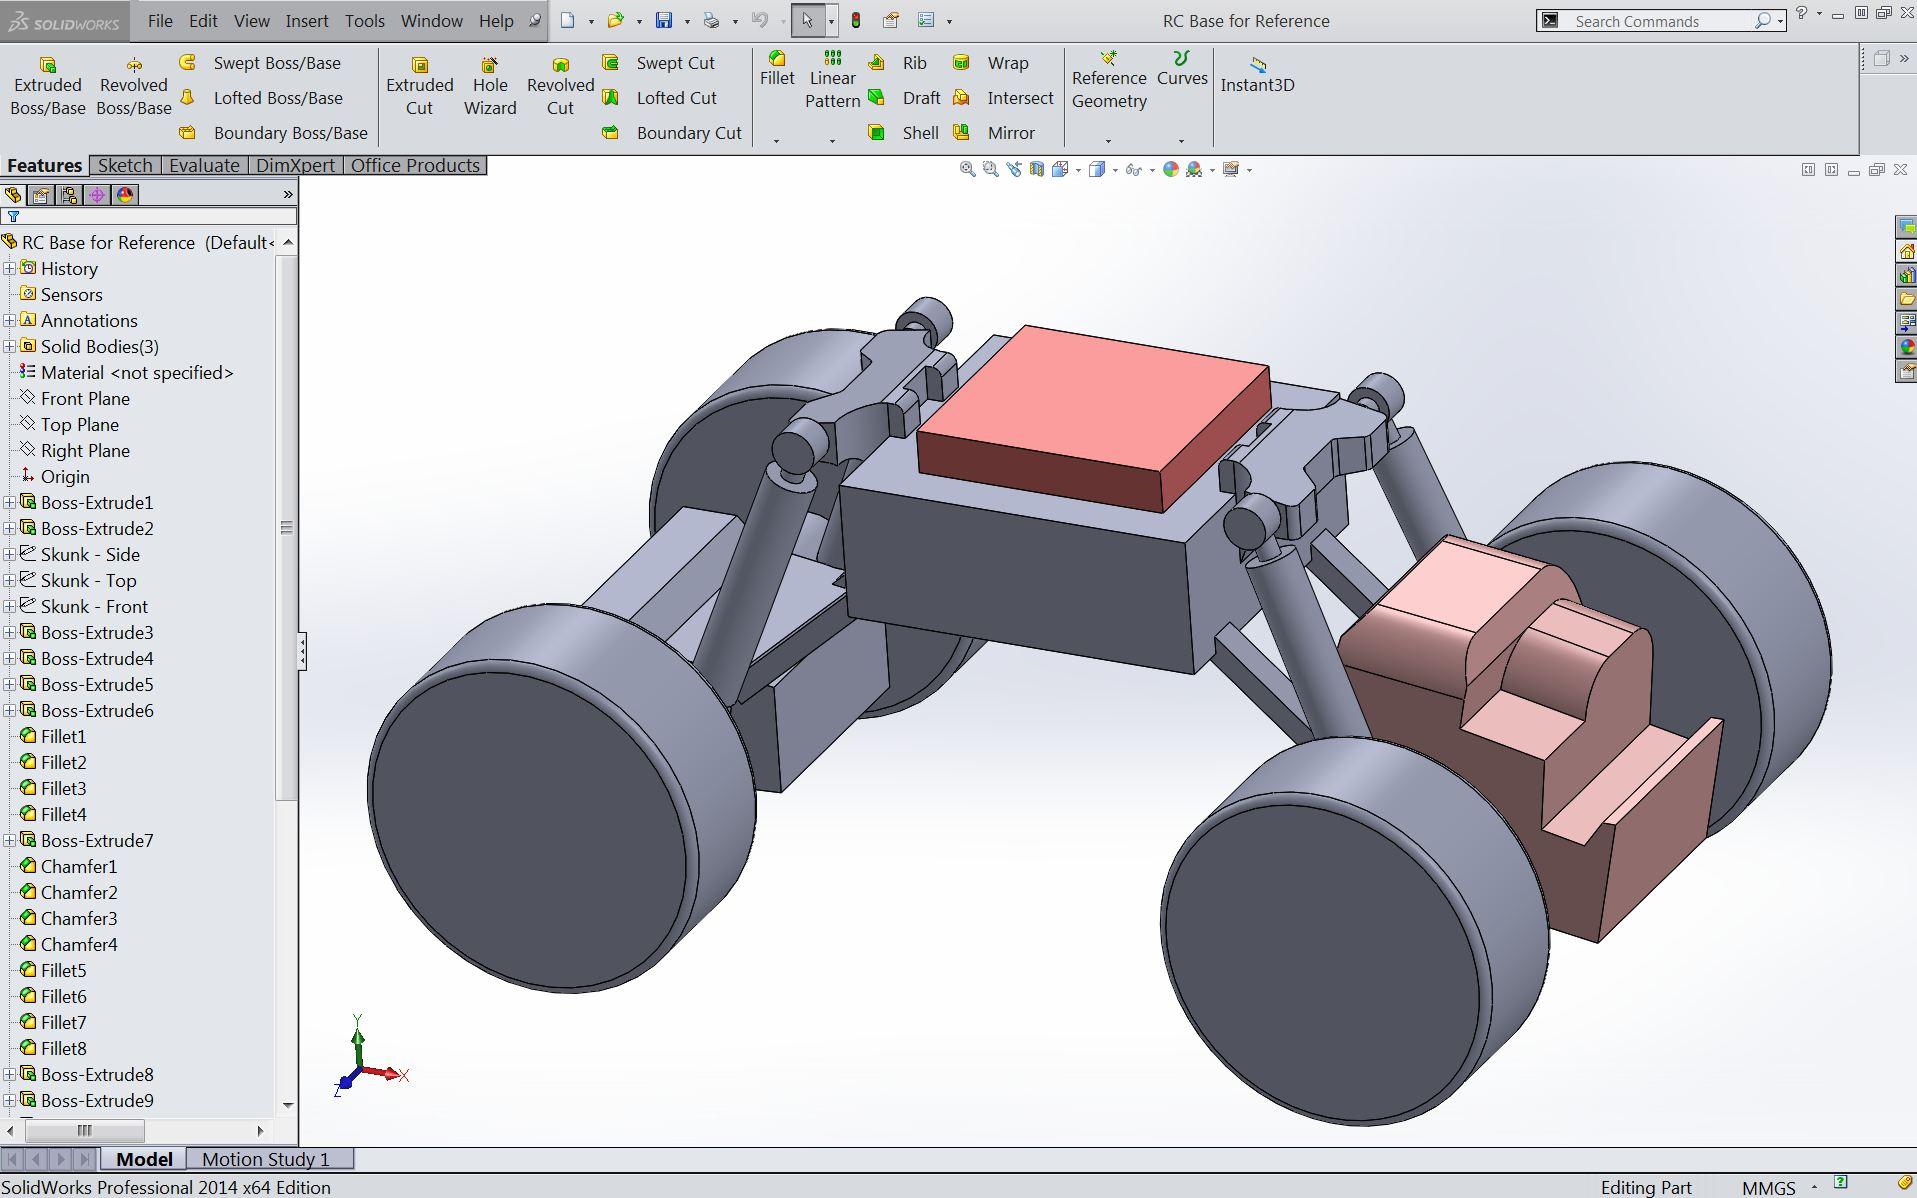Screen dimensions: 1917x1198
Task: Switch to the Sketch tab
Action: click(125, 166)
